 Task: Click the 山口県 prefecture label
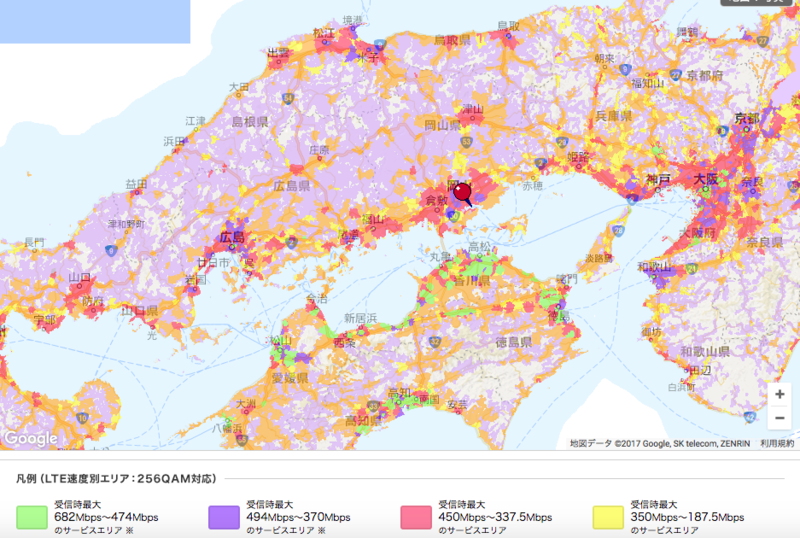[139, 311]
